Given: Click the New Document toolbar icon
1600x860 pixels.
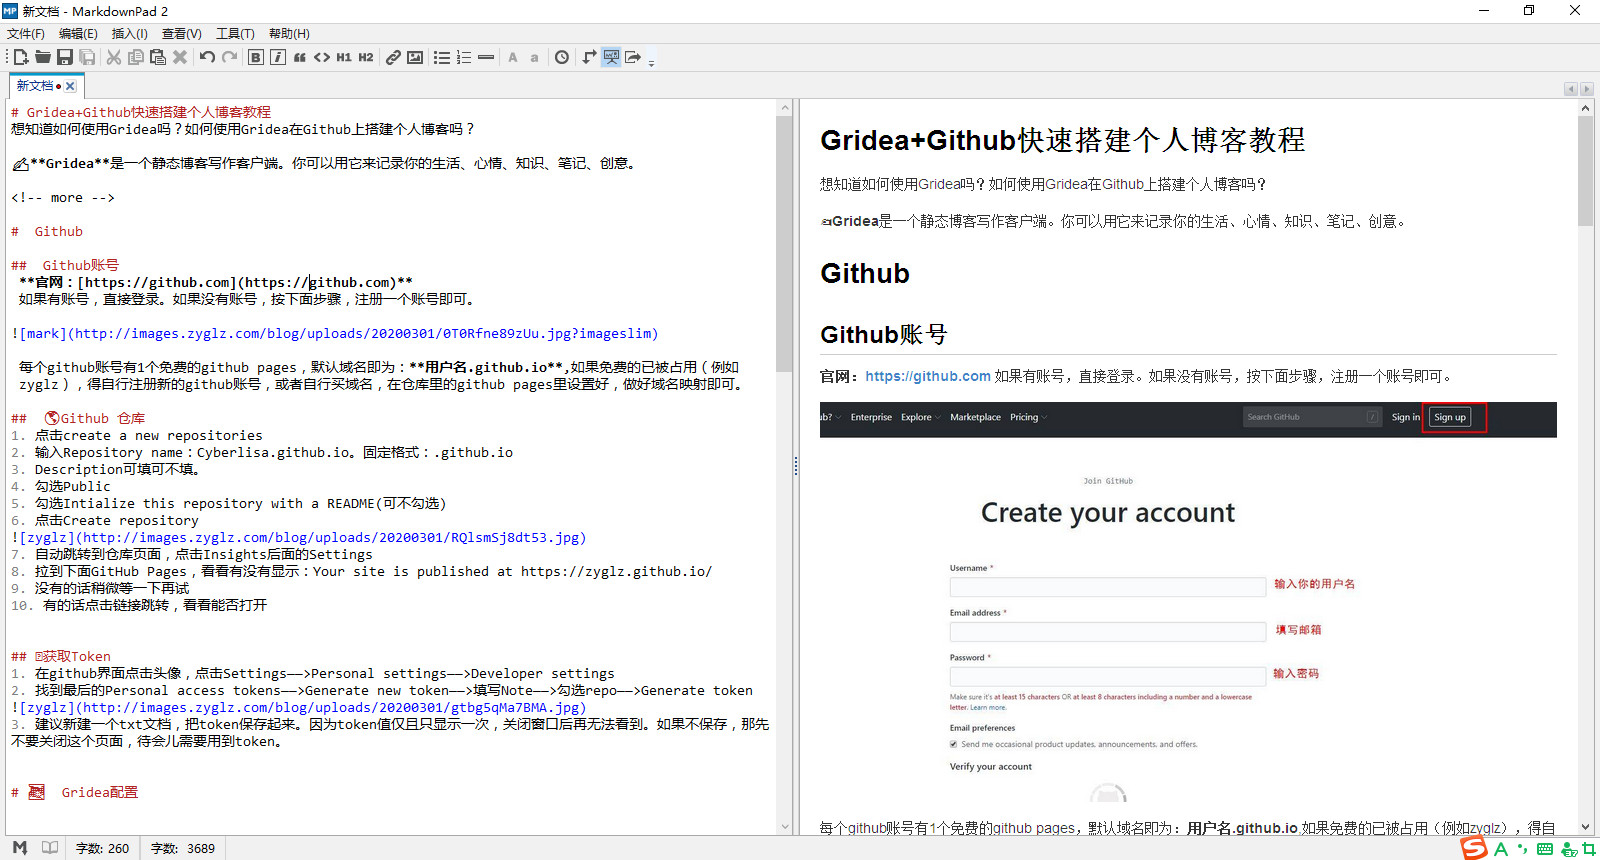Looking at the screenshot, I should pos(21,57).
